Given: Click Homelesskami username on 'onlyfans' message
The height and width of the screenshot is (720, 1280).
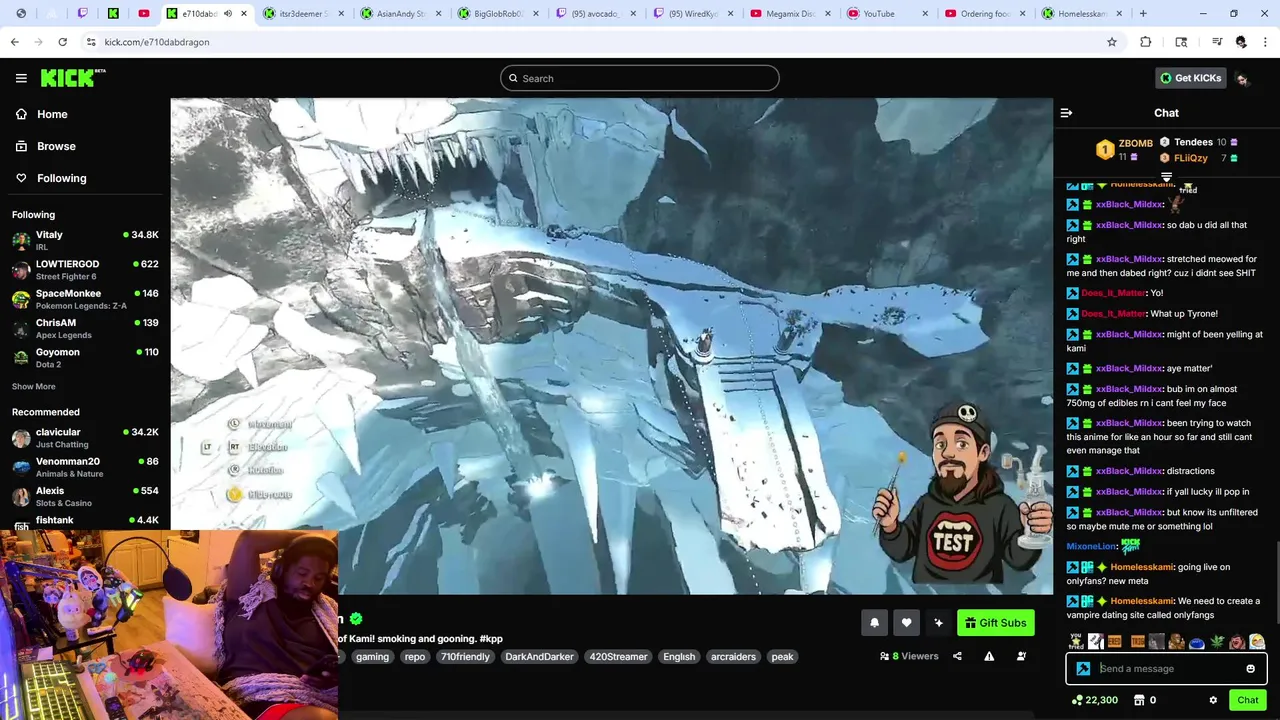Looking at the screenshot, I should point(1141,567).
